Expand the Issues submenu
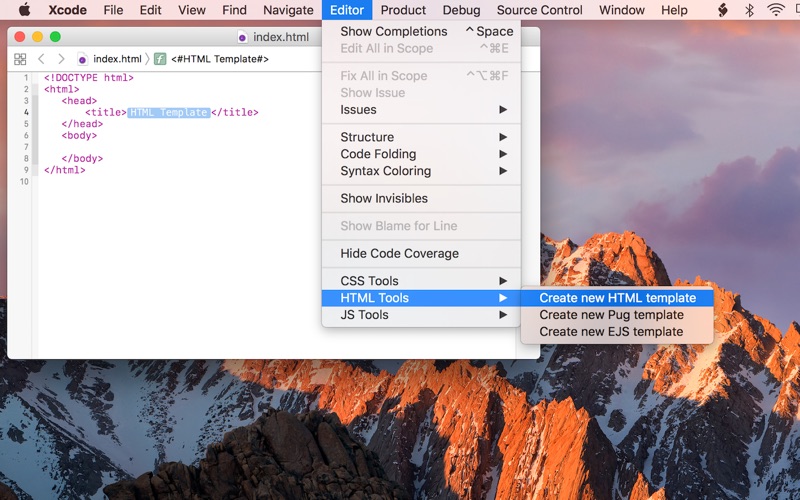 point(421,110)
